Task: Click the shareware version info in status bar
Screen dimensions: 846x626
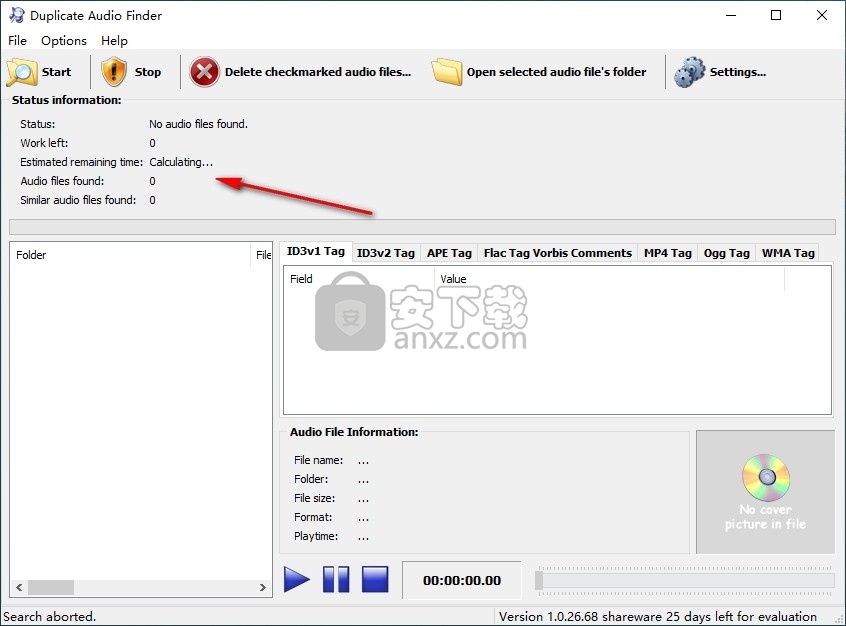Action: point(658,616)
